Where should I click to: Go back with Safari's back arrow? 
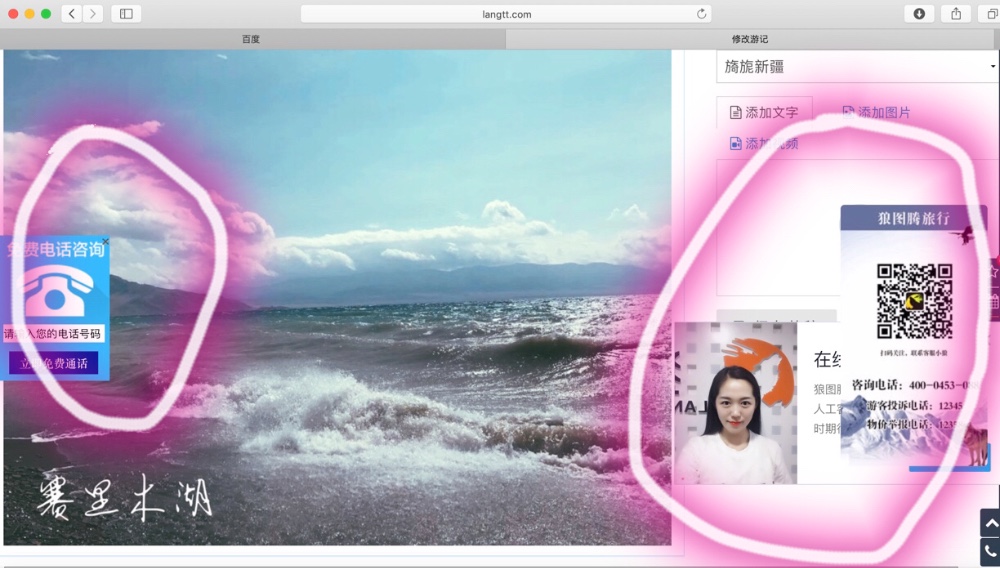tap(71, 13)
